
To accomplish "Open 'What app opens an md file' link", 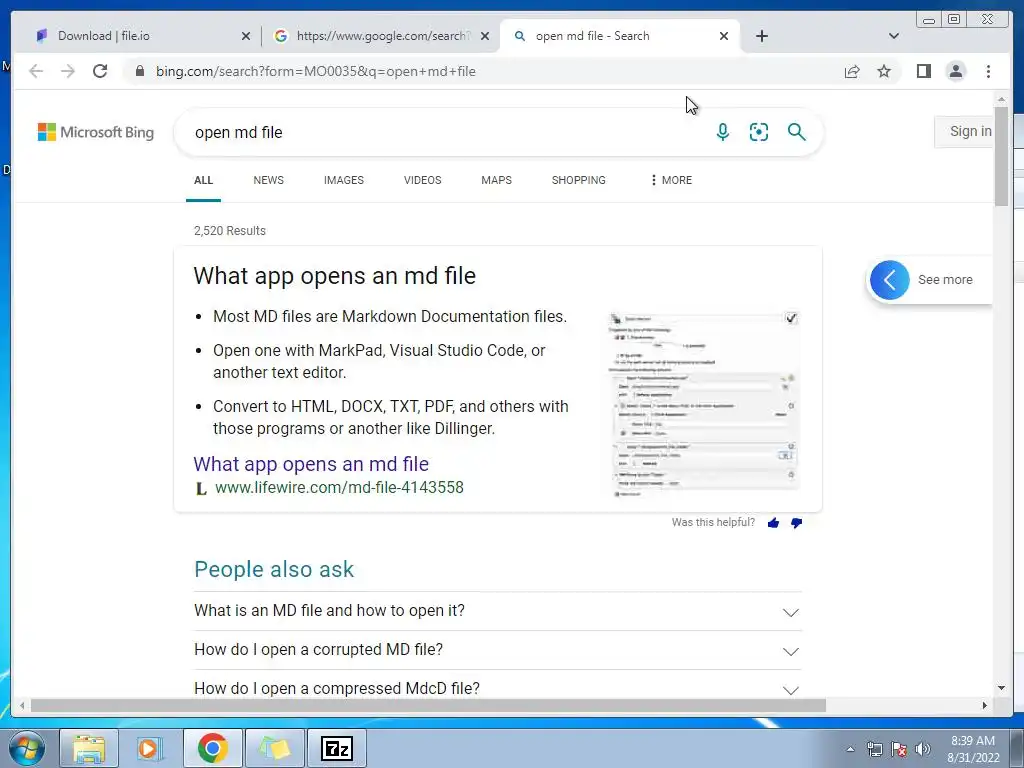I will point(311,464).
